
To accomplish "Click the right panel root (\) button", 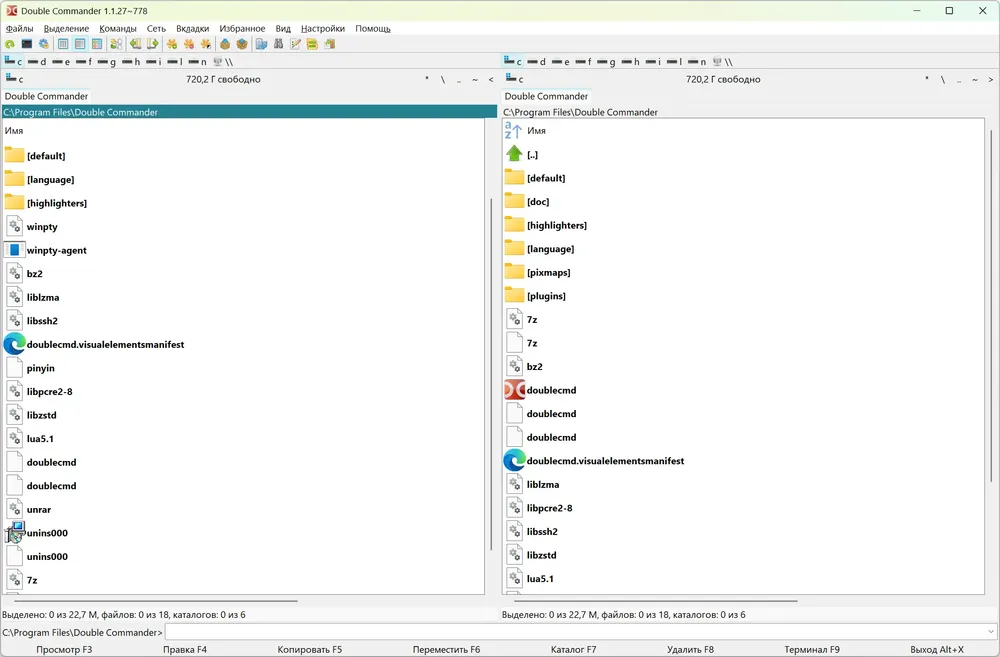I will tap(943, 80).
